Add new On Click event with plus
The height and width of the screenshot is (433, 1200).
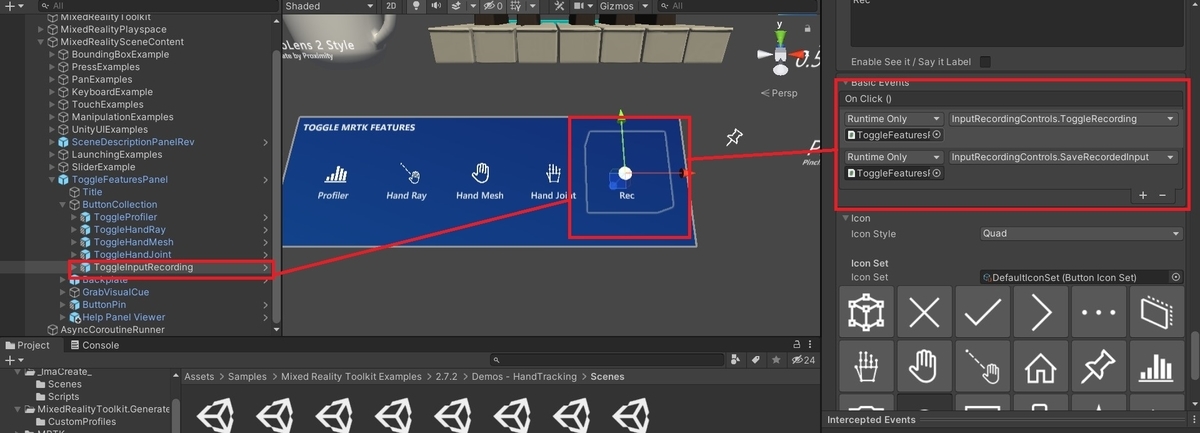(x=1143, y=196)
